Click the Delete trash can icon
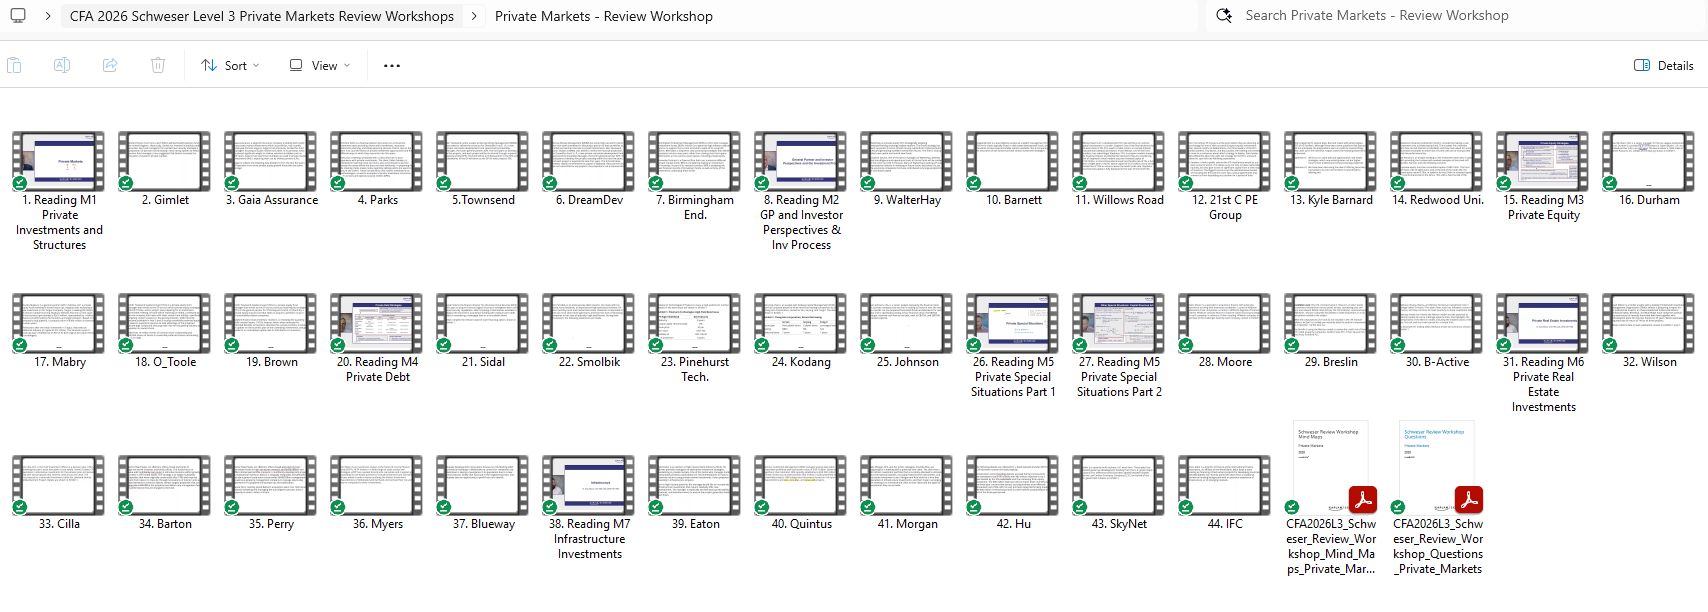 [158, 65]
